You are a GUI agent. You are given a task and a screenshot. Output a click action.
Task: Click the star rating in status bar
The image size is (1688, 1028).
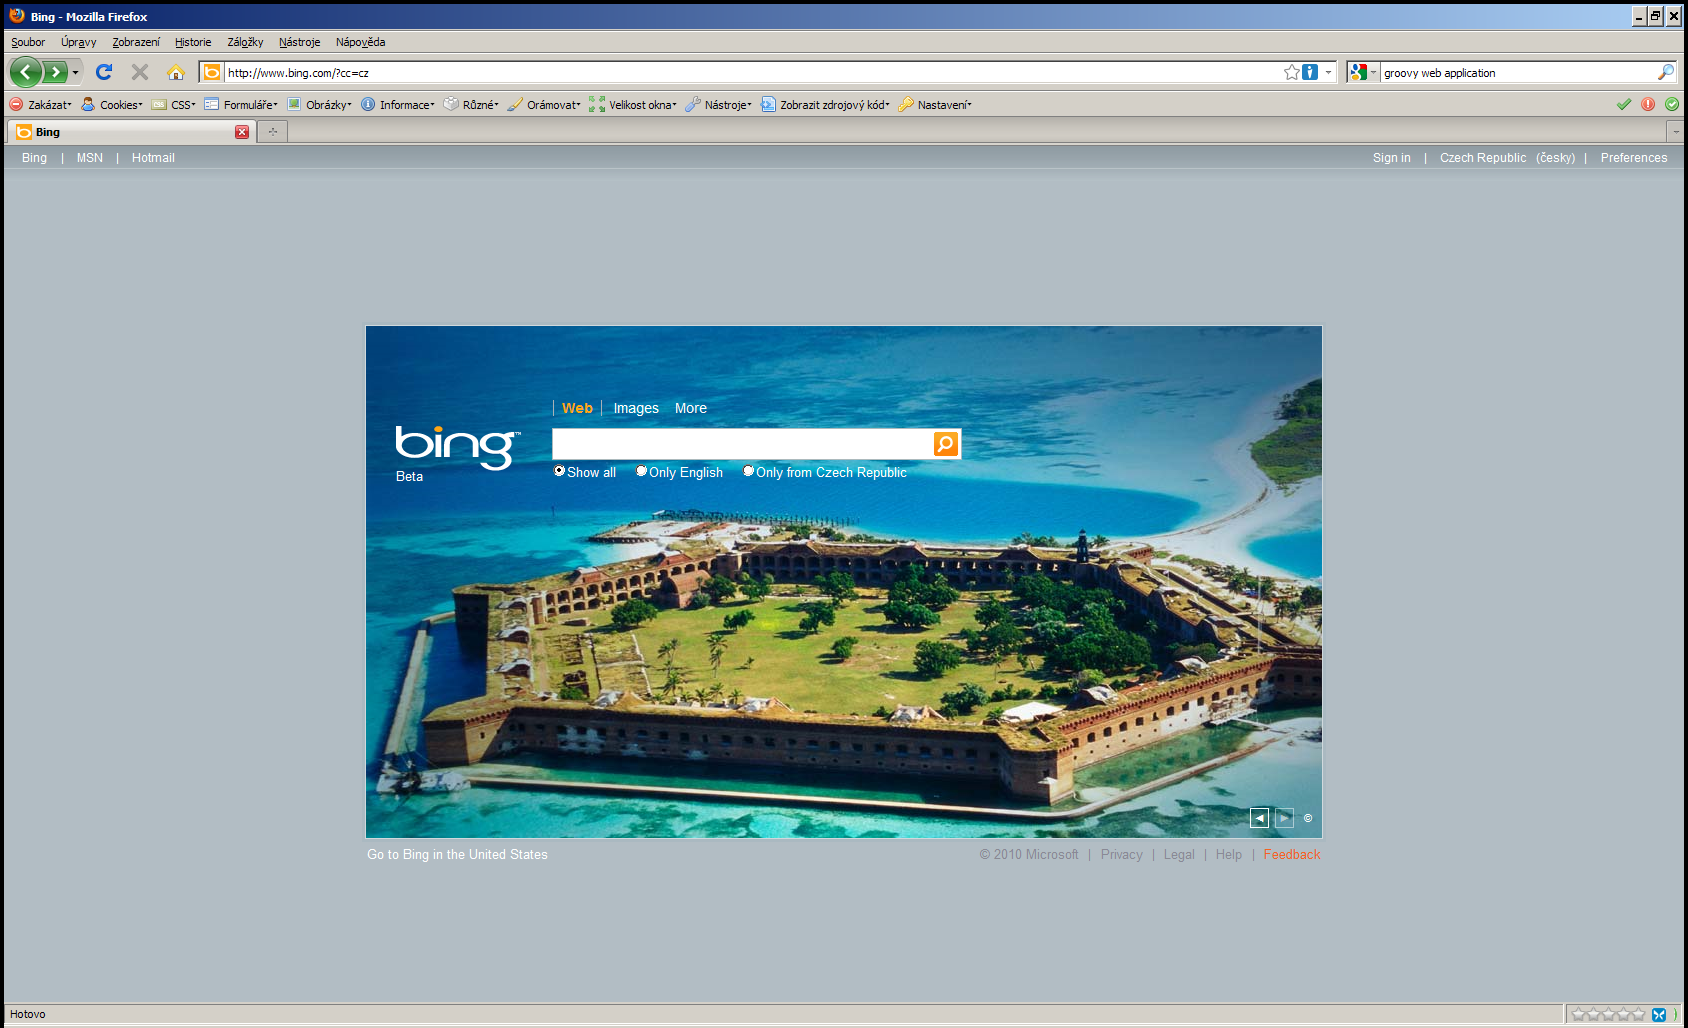(1608, 1015)
